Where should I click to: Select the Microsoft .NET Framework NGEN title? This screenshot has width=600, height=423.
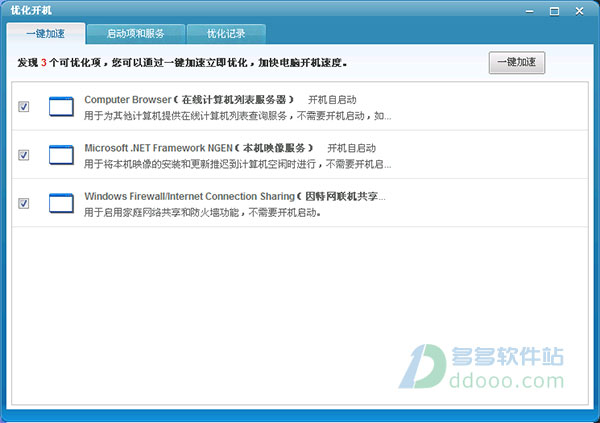tap(199, 148)
